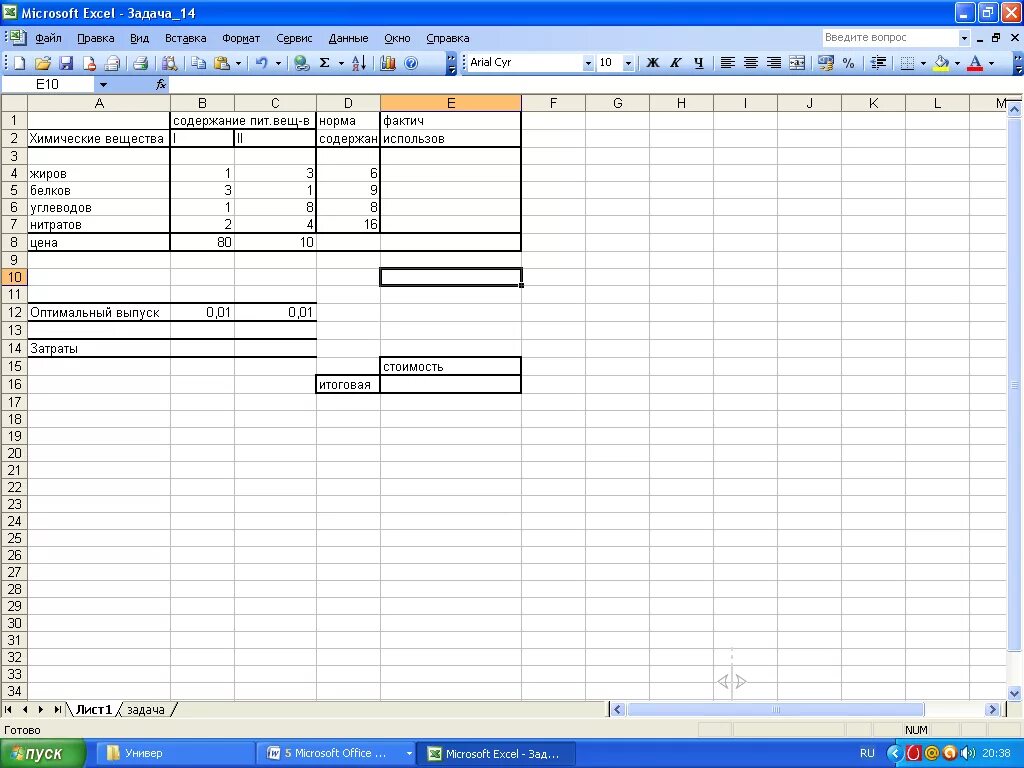Apply borders with the border icon
The width and height of the screenshot is (1024, 768).
coord(907,63)
